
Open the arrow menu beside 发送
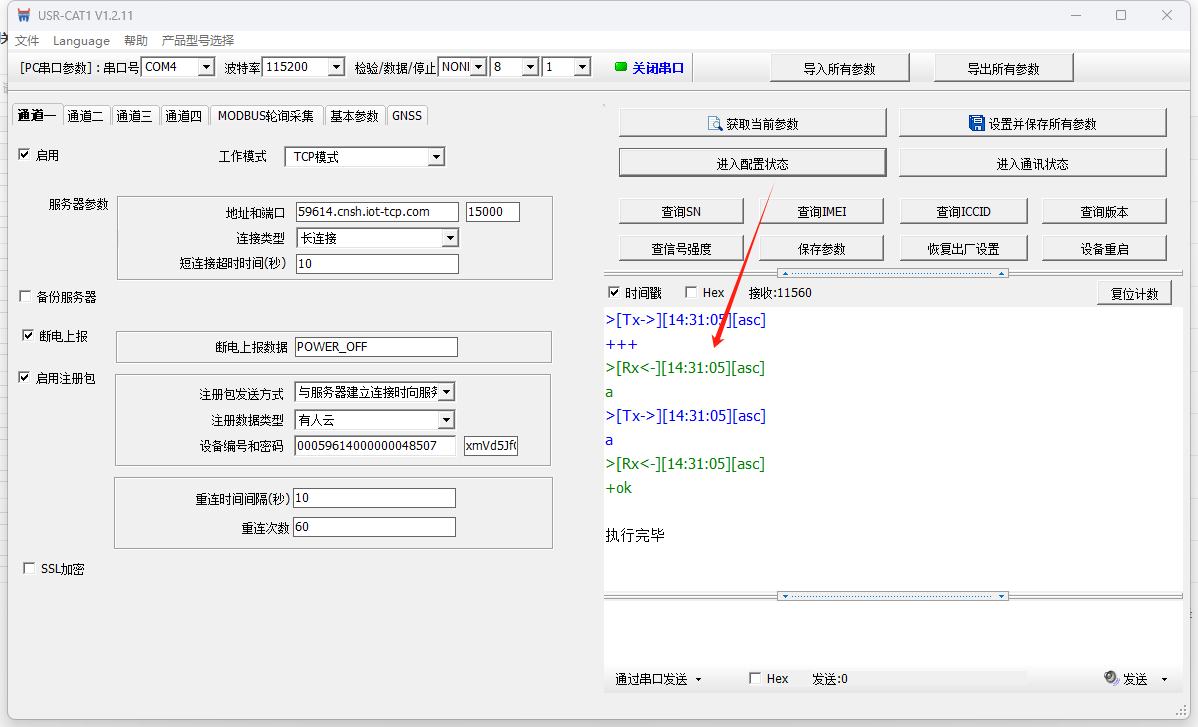coord(1164,680)
